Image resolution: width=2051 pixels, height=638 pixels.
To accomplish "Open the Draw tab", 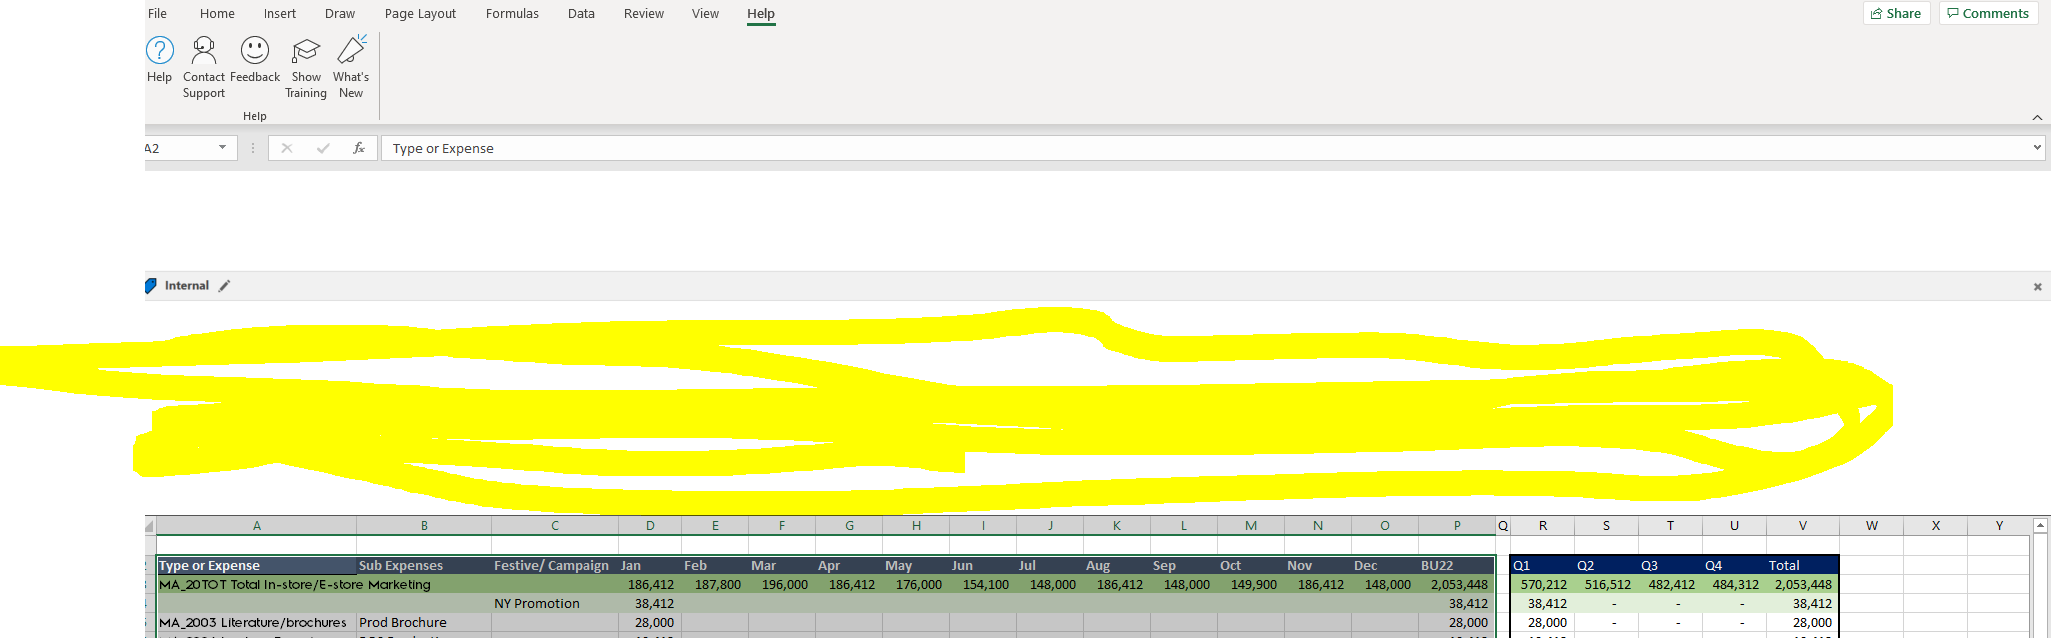I will [x=340, y=13].
